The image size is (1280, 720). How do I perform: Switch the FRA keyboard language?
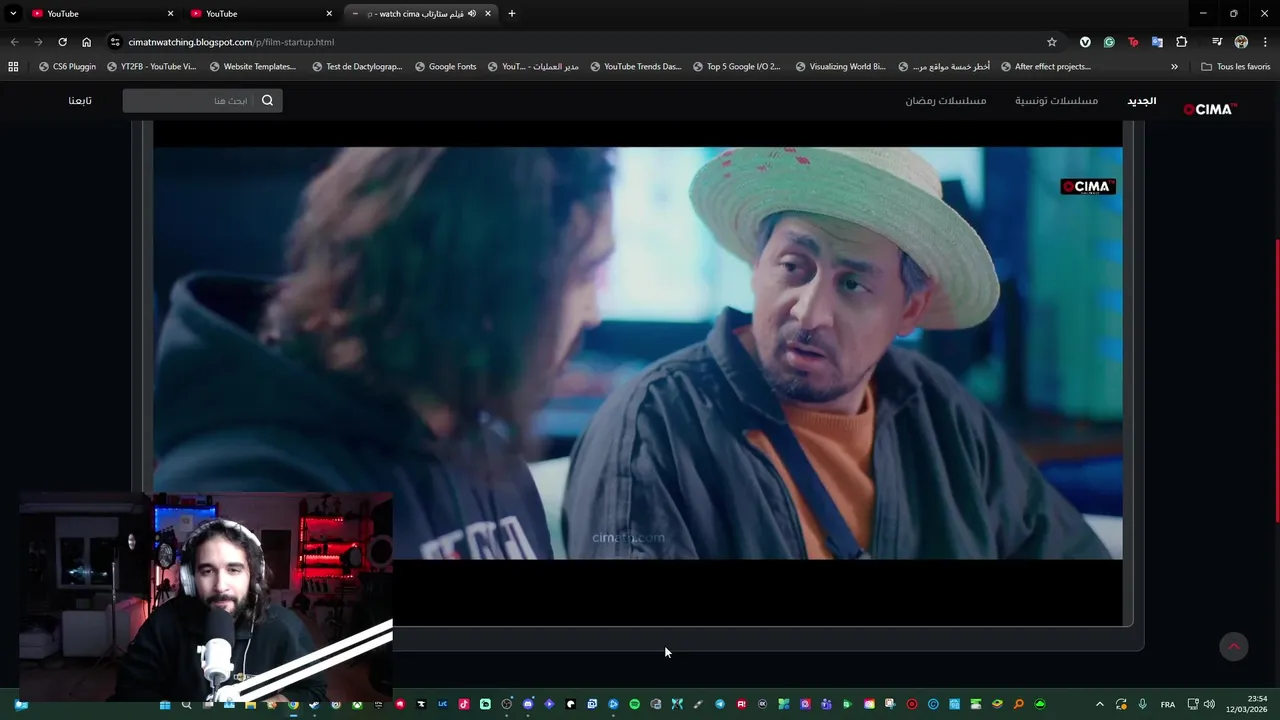1167,704
